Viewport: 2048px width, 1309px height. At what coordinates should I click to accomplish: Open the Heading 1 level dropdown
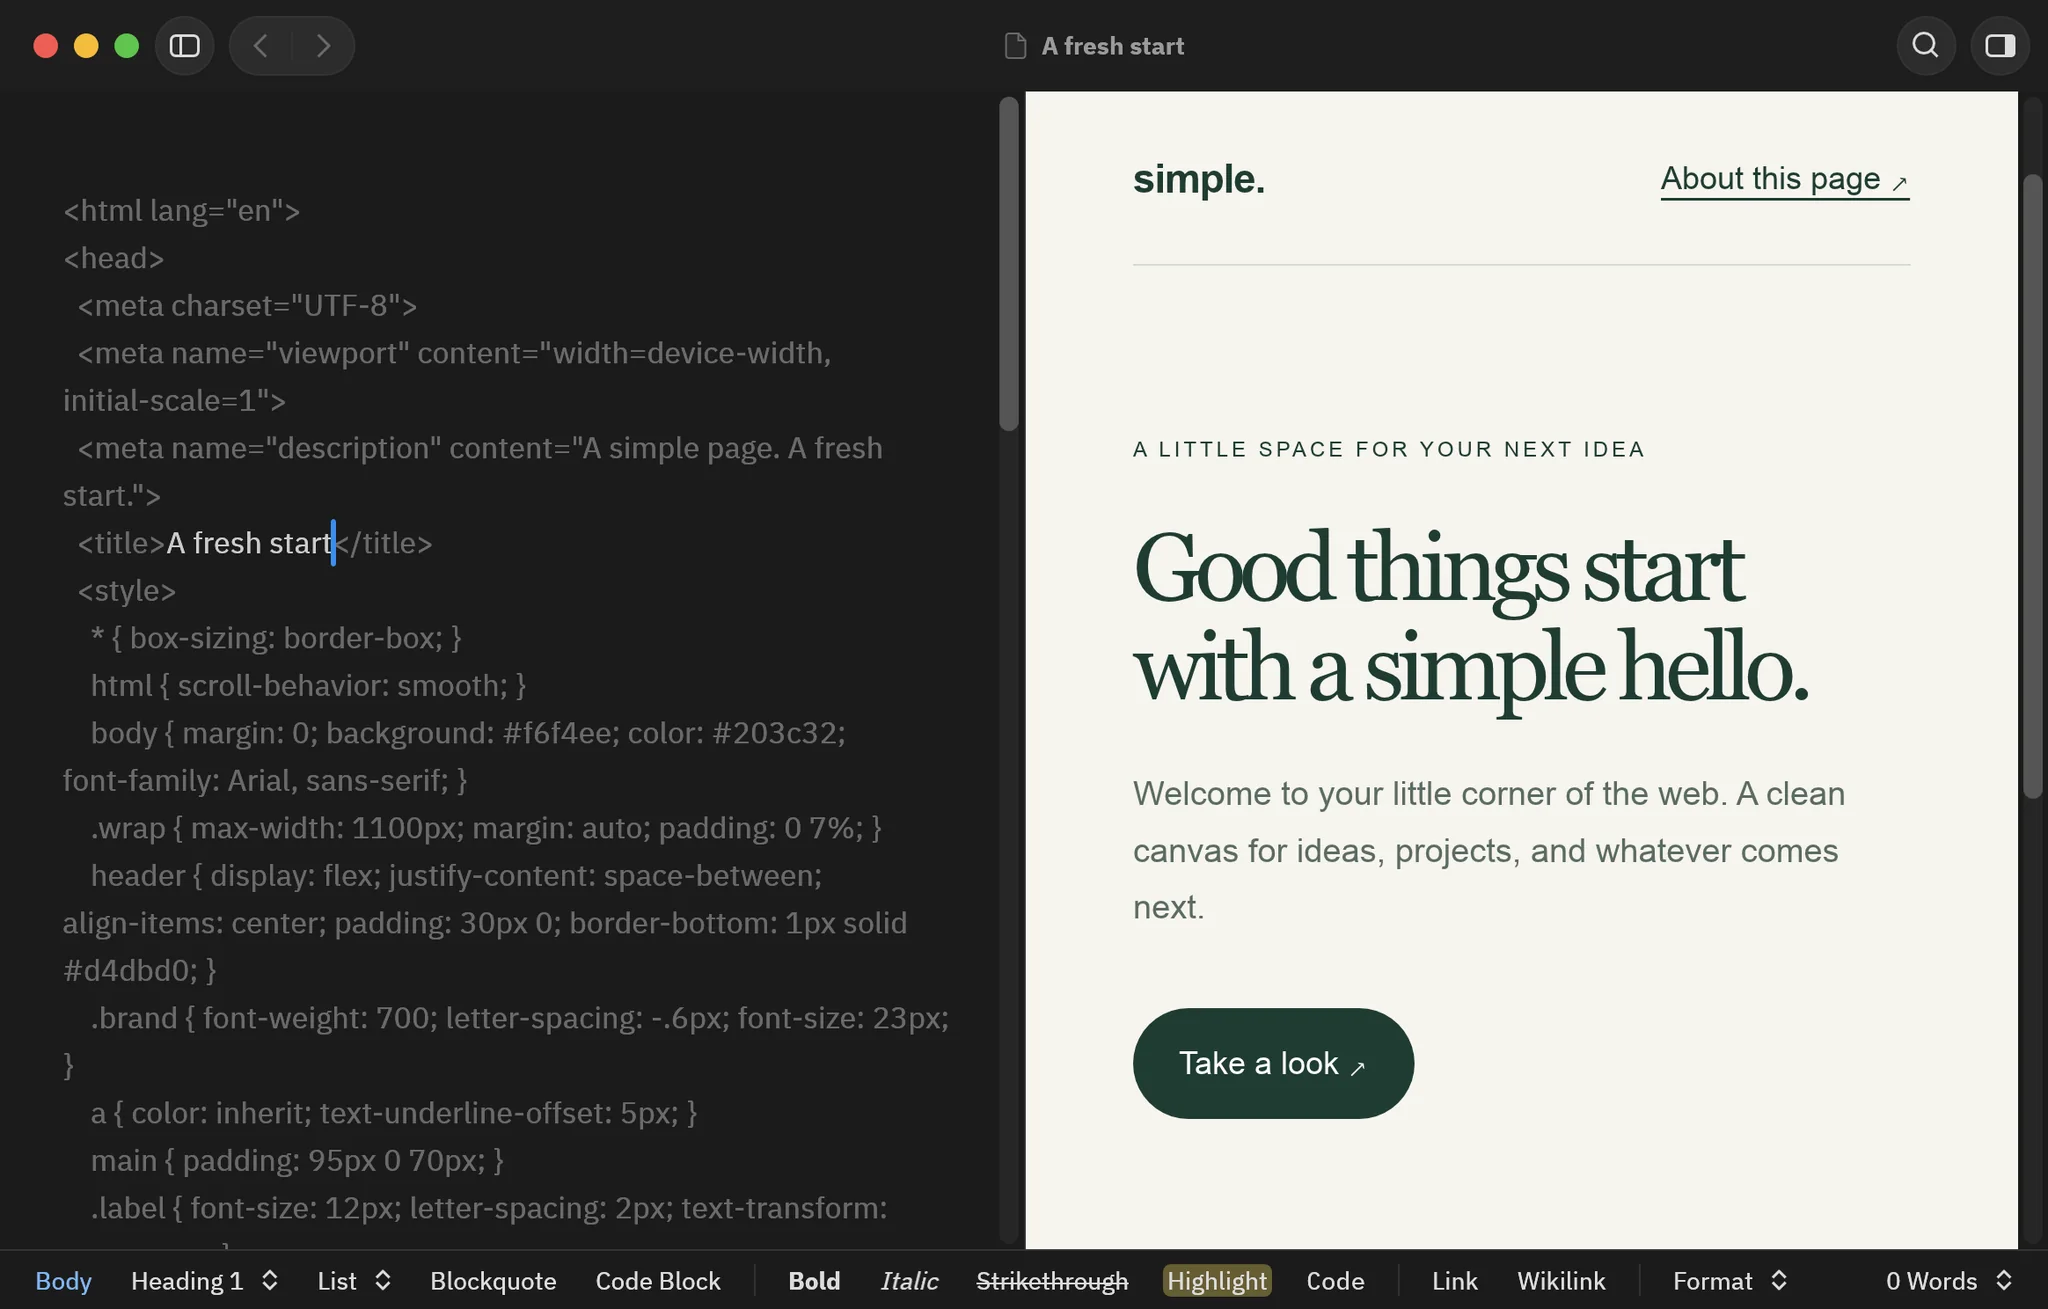[x=204, y=1281]
